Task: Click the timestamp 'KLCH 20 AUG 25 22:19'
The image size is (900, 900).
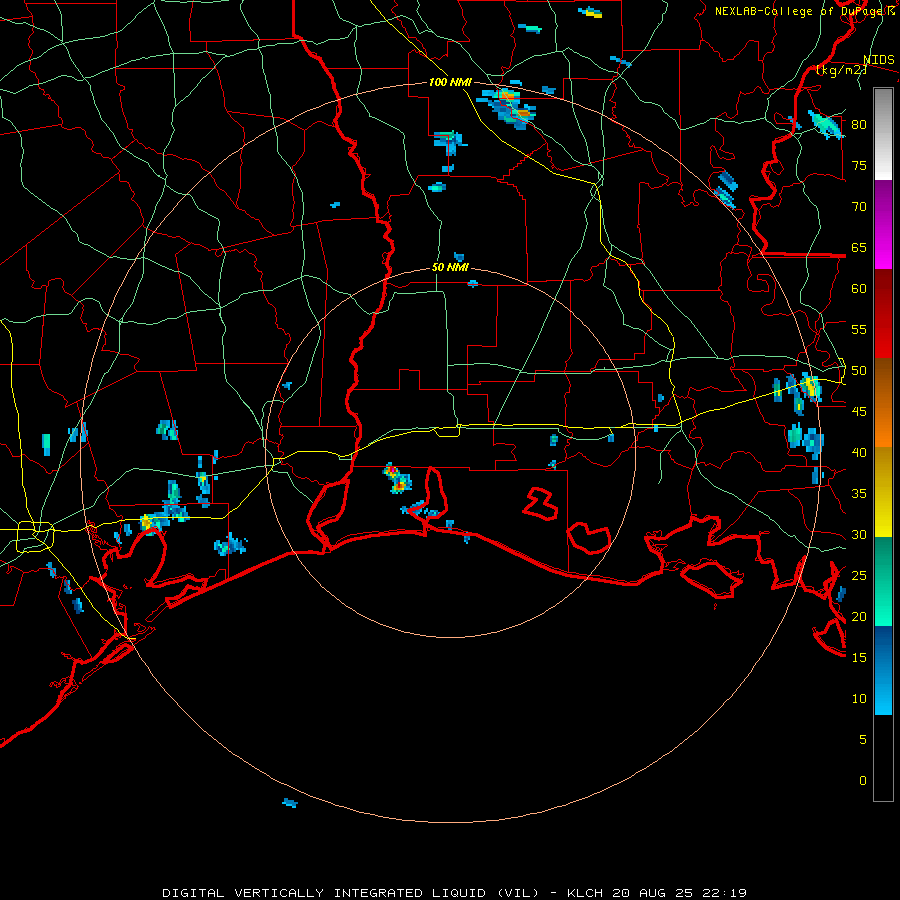Action: coord(657,893)
